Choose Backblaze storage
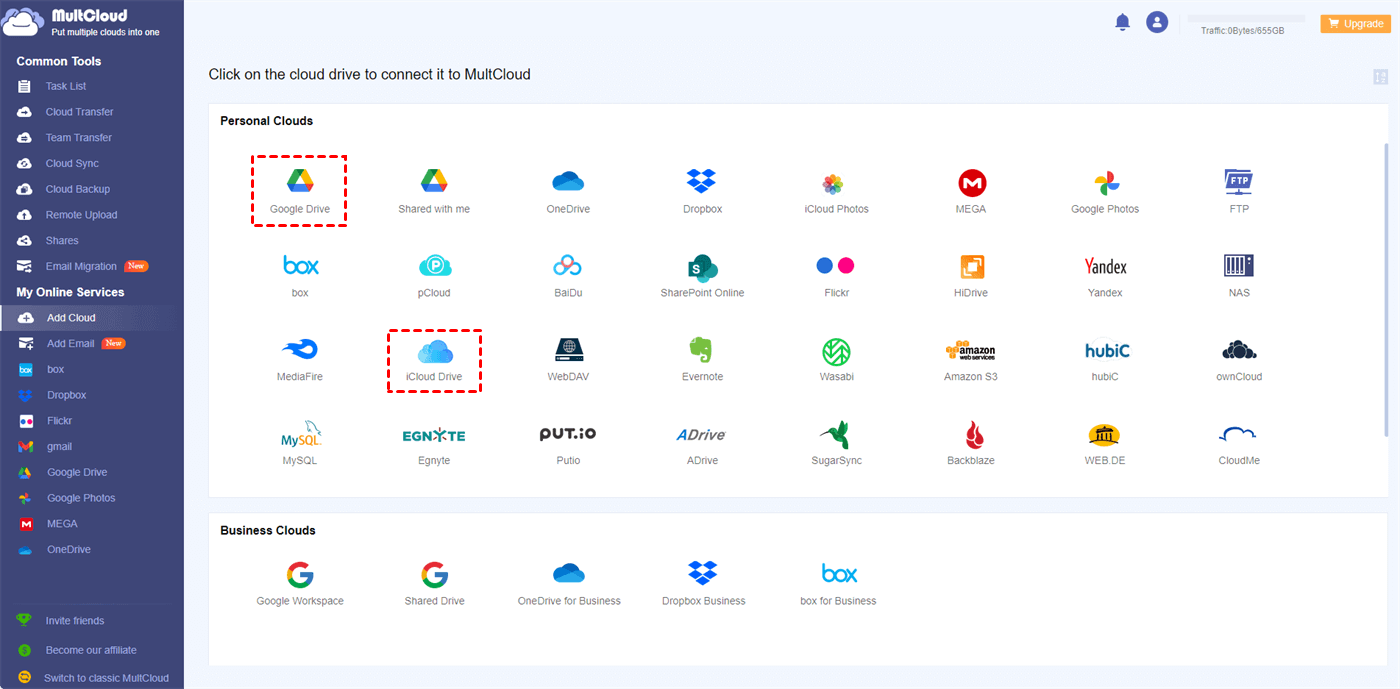1400x689 pixels. (x=971, y=443)
